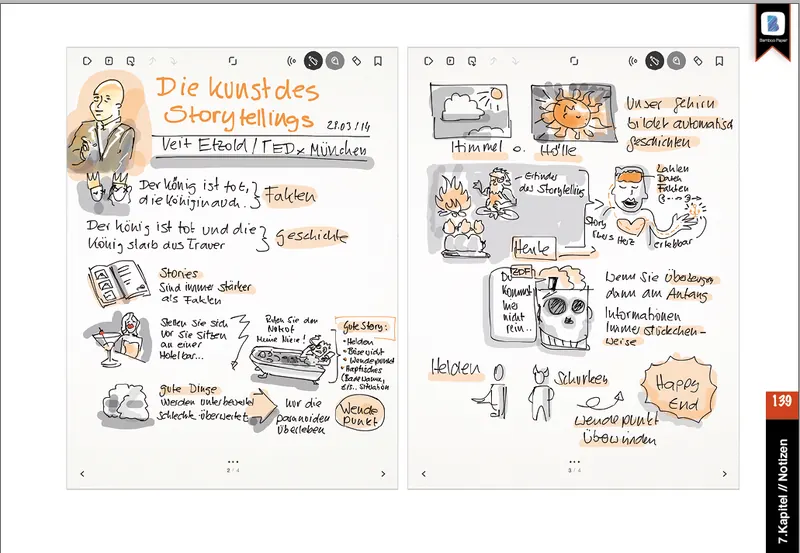Click the 'Gute Dinge' highlighted text
Viewport: 800px width, 553px height.
point(188,390)
